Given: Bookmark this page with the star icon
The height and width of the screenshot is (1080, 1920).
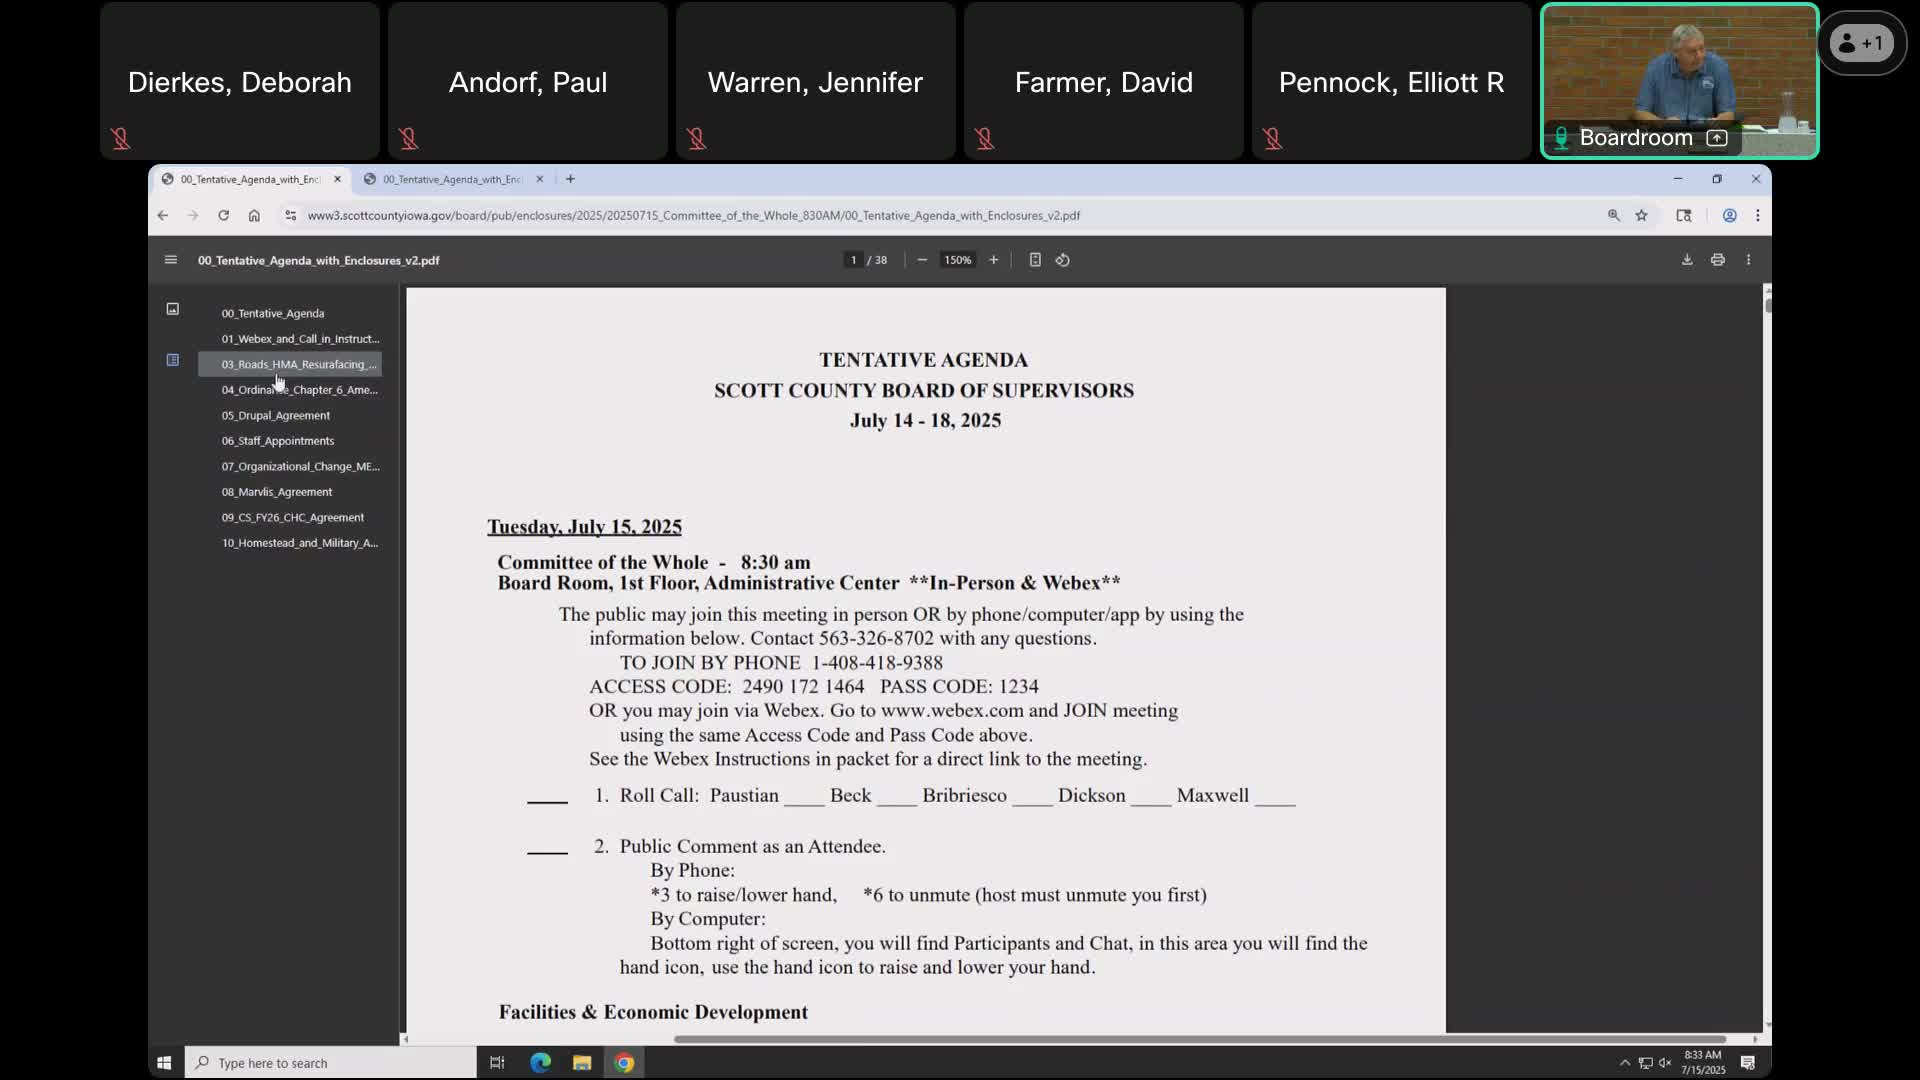Looking at the screenshot, I should 1641,215.
